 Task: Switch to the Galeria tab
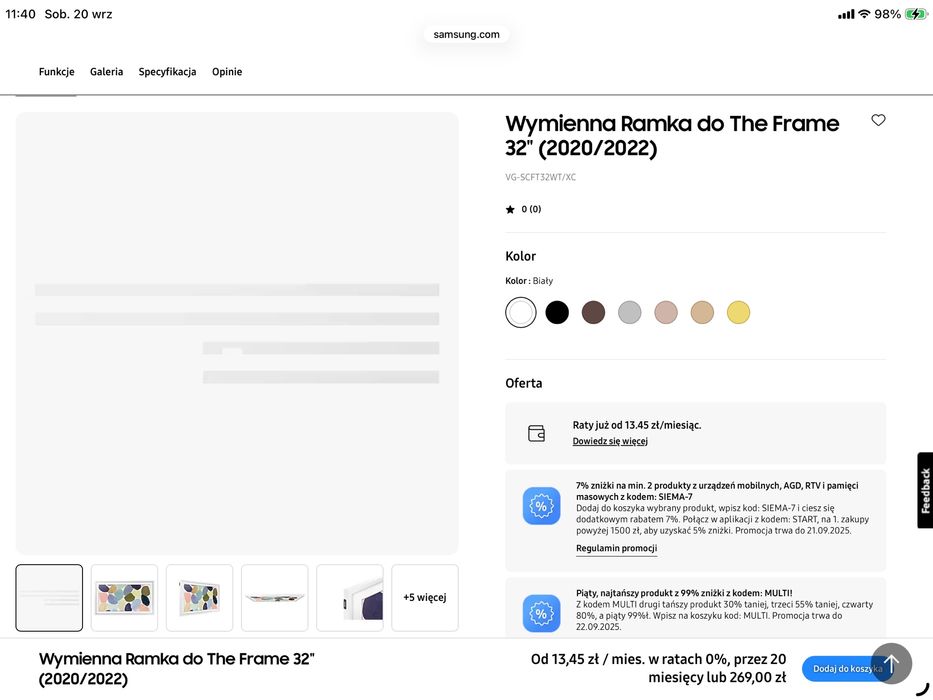107,72
